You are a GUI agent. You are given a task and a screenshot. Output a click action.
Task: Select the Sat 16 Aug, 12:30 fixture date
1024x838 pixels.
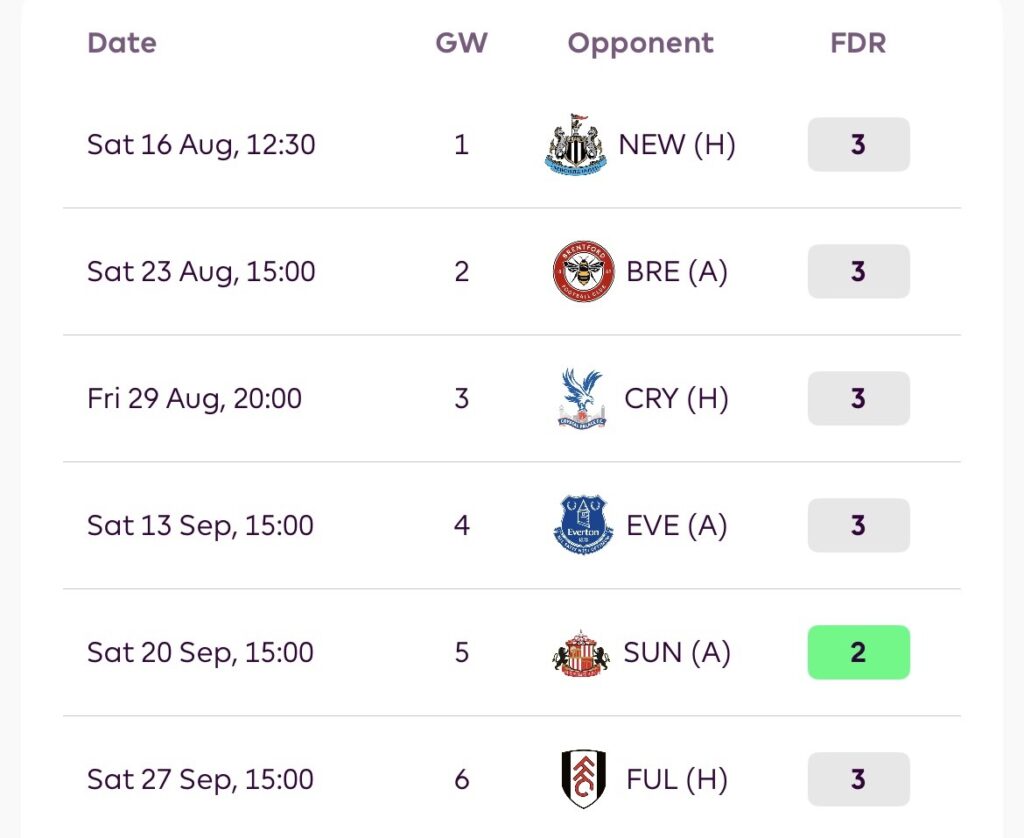coord(201,144)
